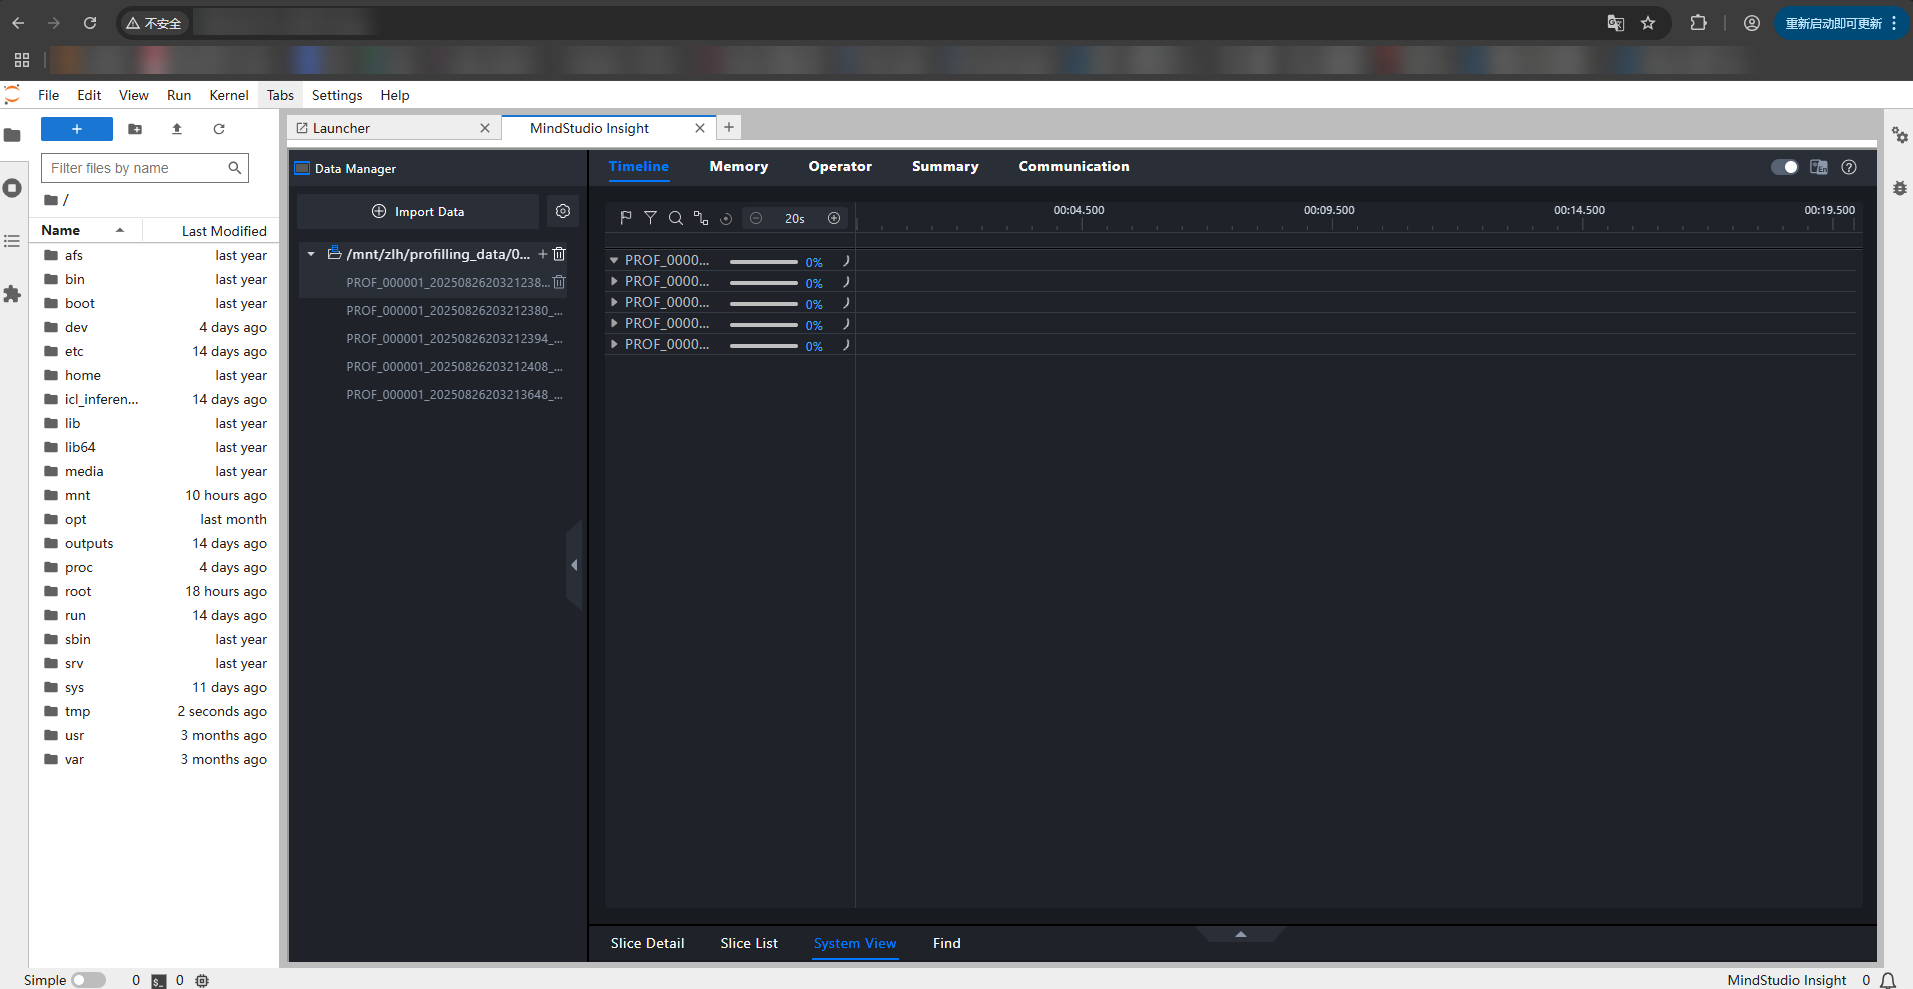This screenshot has height=989, width=1913.
Task: Click the blue new launcher plus button
Action: point(77,129)
